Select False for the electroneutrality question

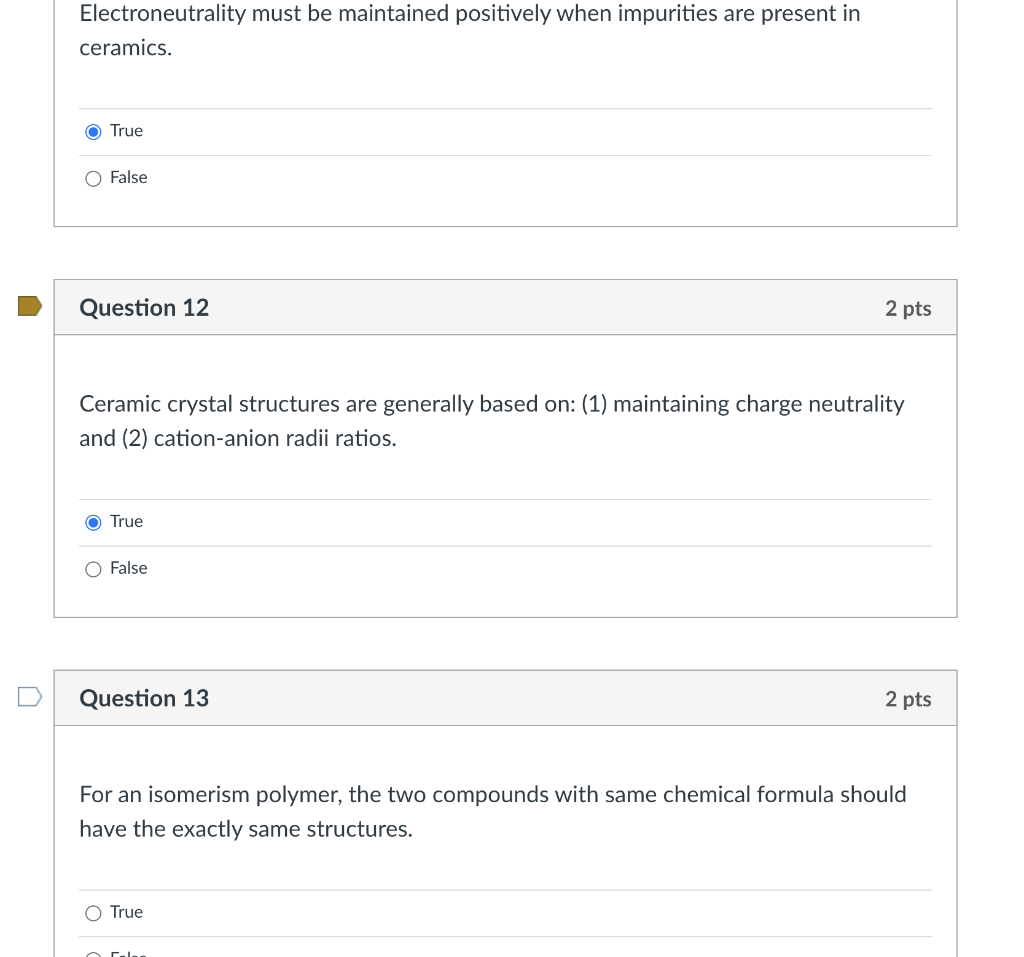(93, 178)
